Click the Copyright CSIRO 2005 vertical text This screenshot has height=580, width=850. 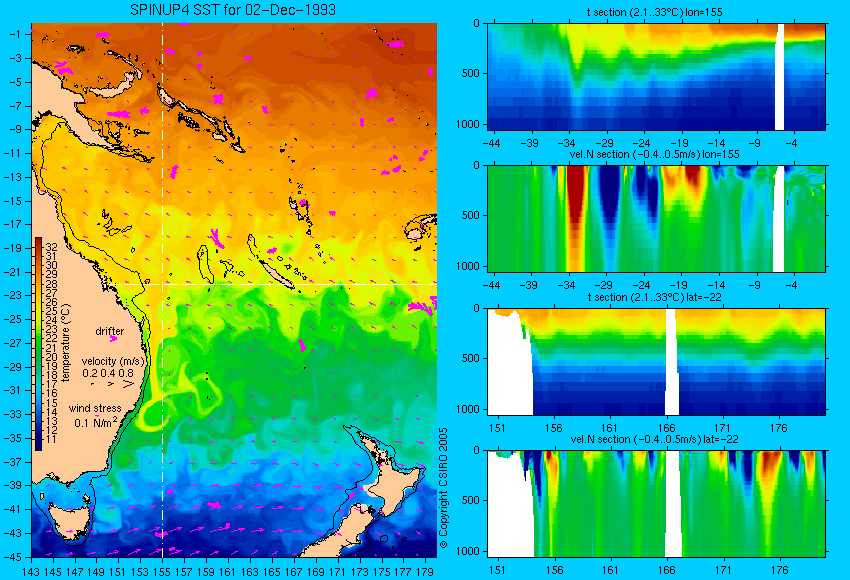443,488
